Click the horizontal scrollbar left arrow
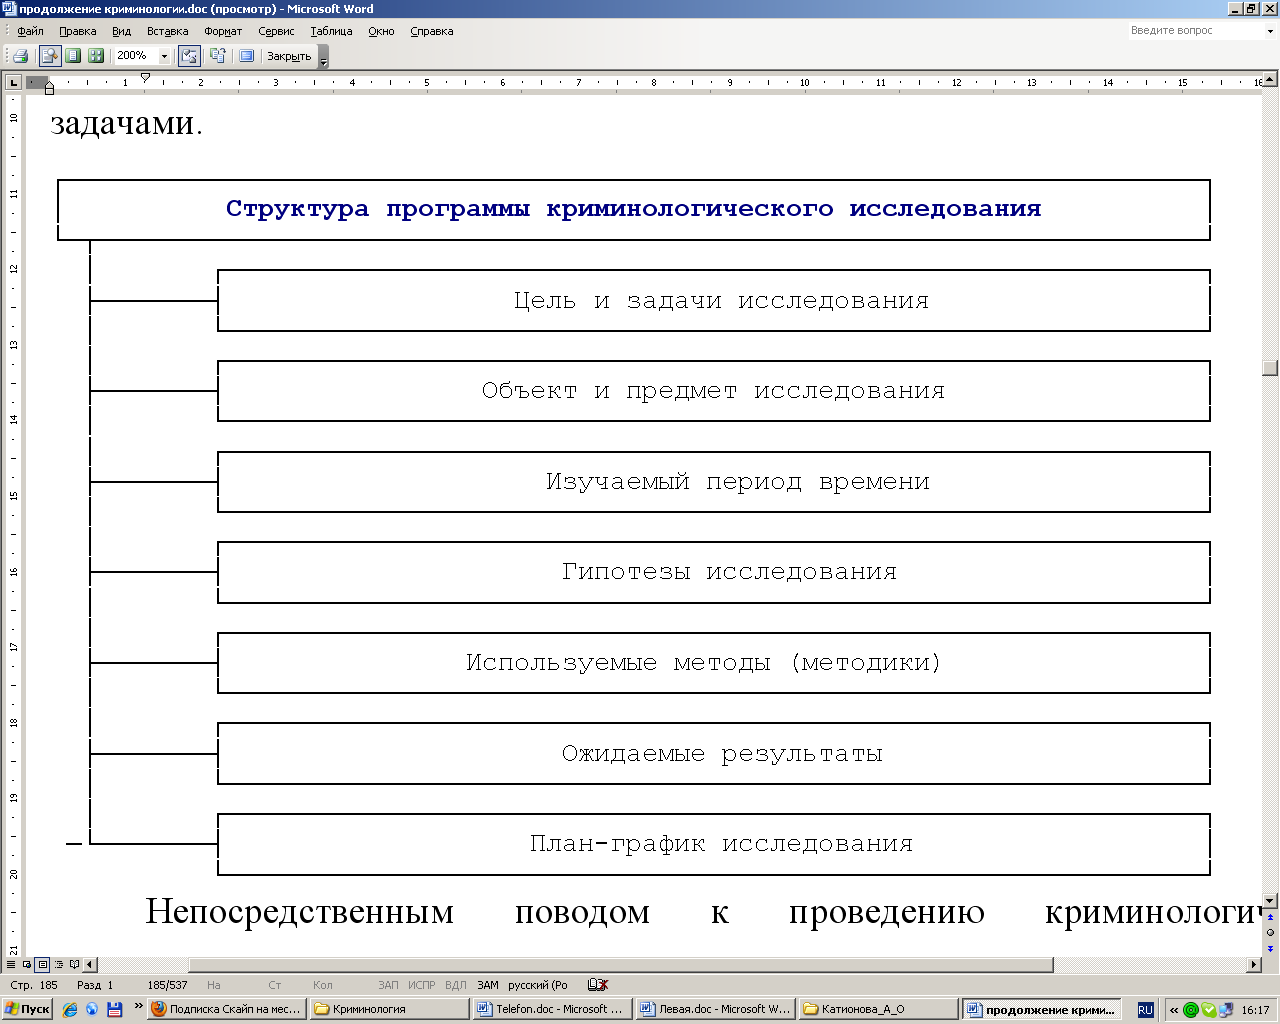 pos(90,965)
